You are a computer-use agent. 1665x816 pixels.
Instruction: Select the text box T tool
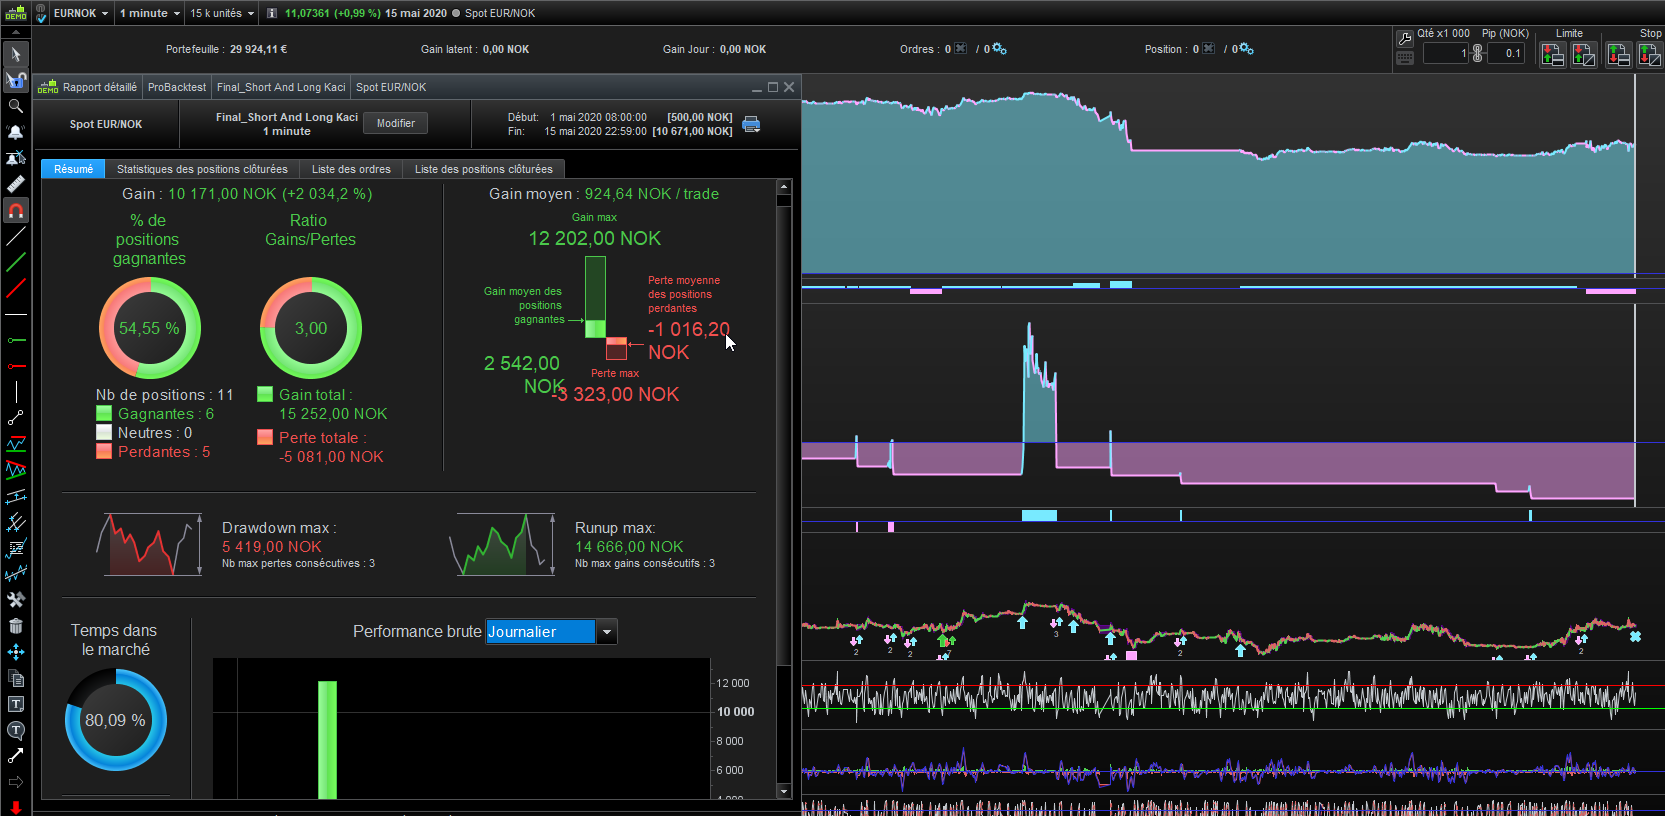[x=16, y=704]
